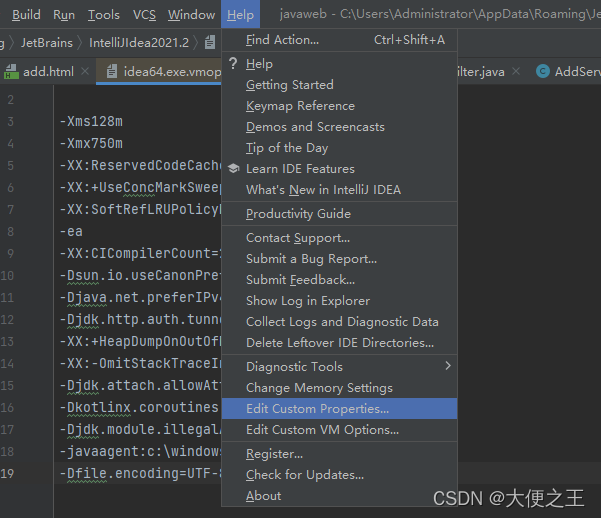601x518 pixels.
Task: Choose Submit a Bug Report...
Action: (x=340, y=259)
